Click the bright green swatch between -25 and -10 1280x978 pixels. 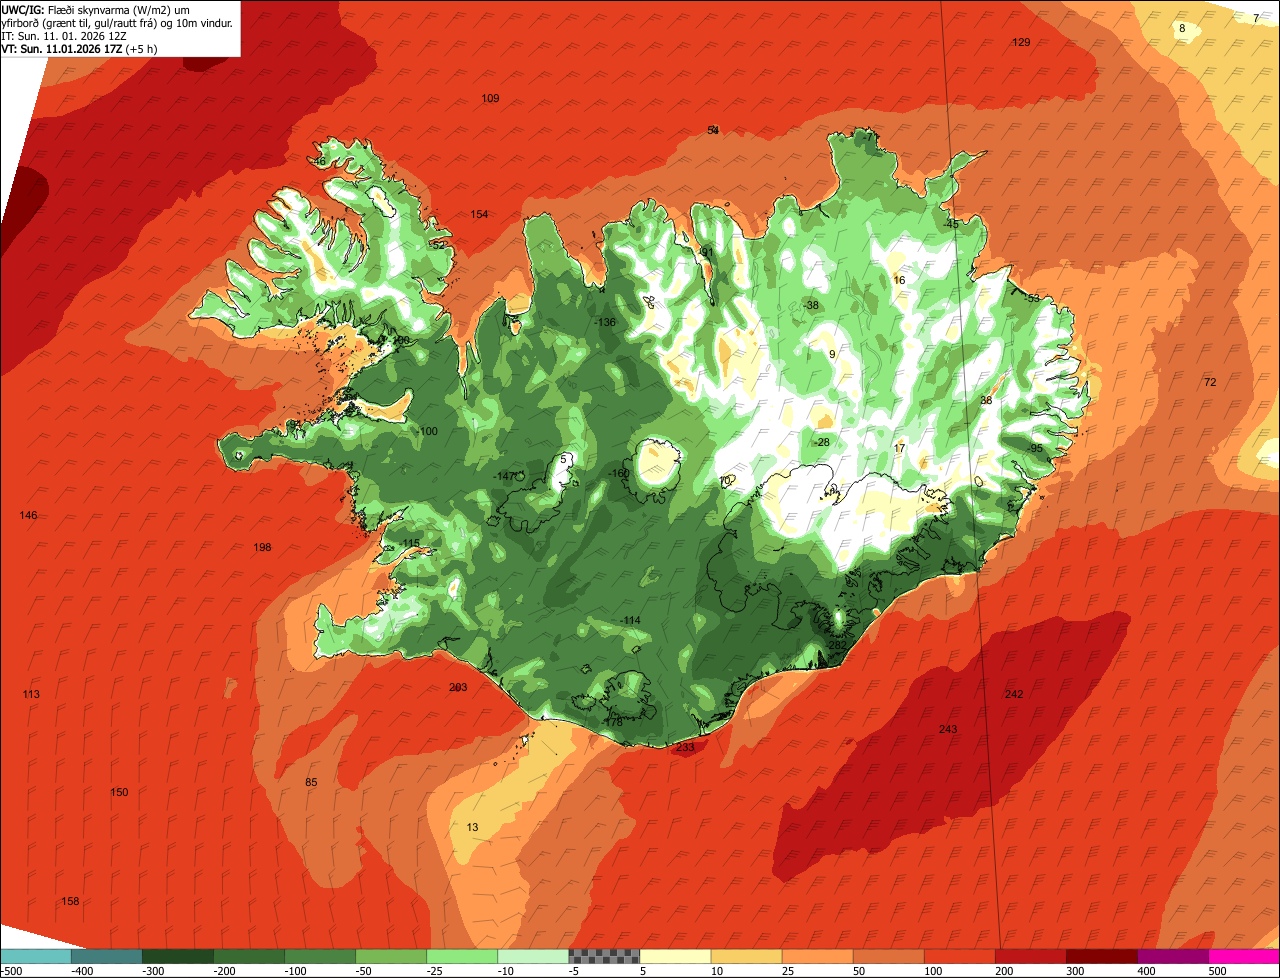(x=462, y=956)
